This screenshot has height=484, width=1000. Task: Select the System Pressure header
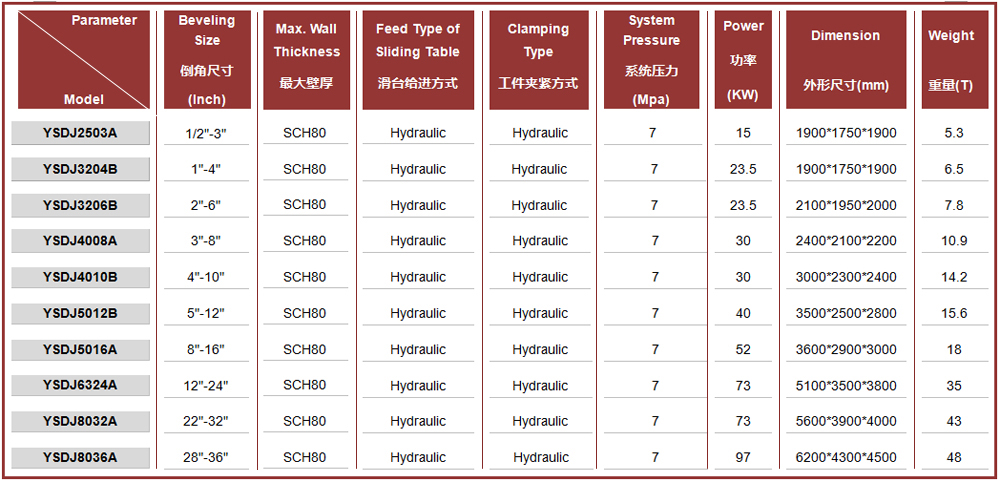pyautogui.click(x=652, y=59)
